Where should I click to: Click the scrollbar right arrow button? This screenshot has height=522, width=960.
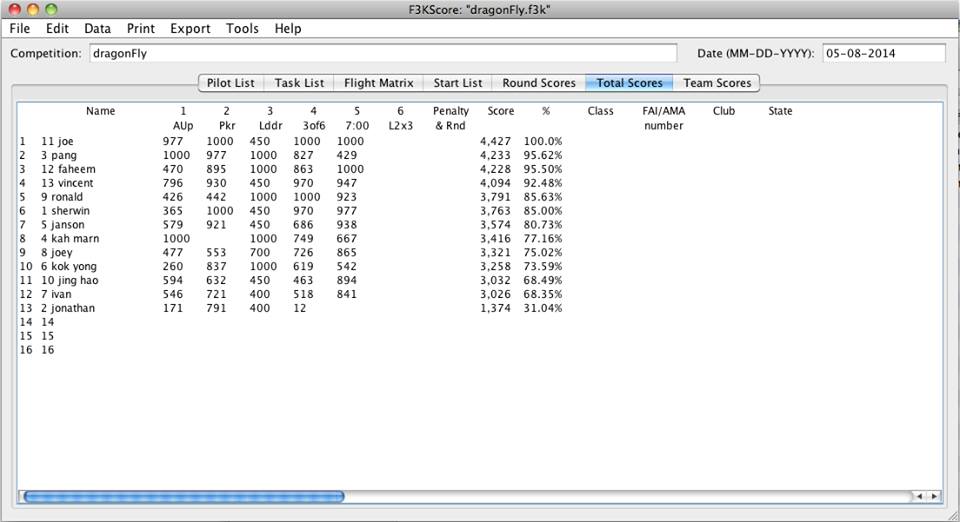[x=934, y=496]
